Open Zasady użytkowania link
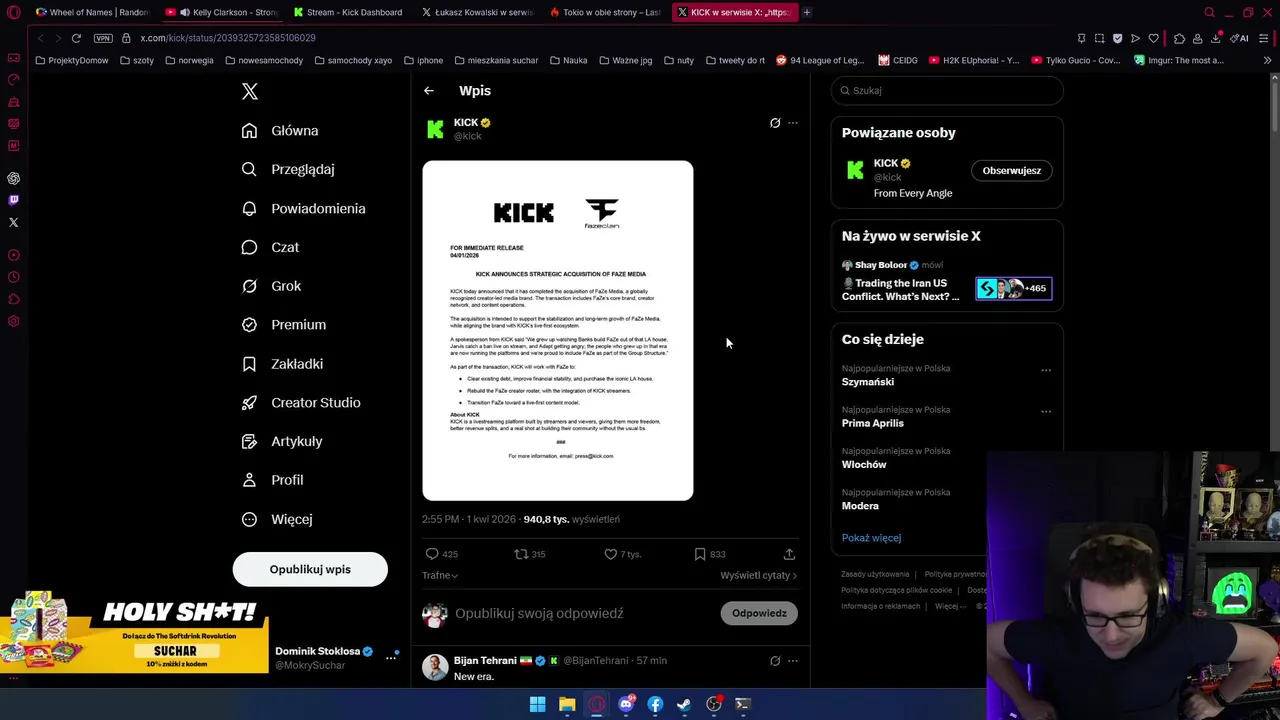This screenshot has width=1280, height=720. tap(875, 574)
